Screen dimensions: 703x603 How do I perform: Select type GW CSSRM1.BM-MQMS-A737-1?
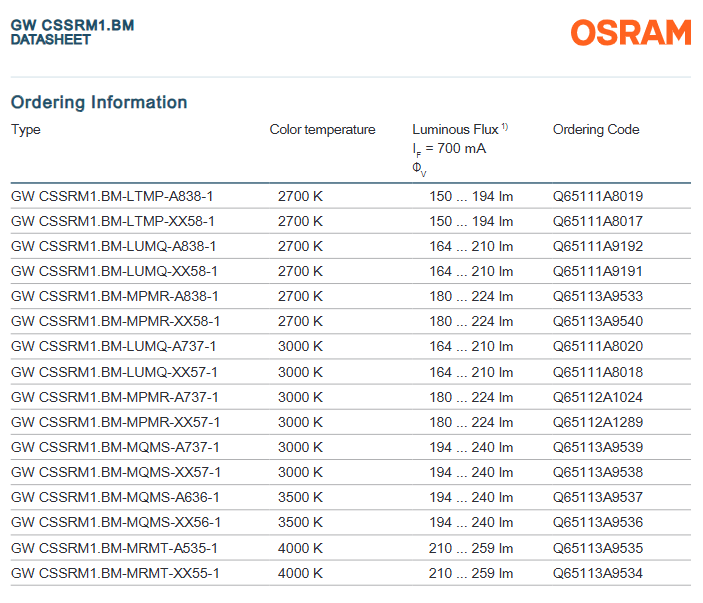click(x=115, y=447)
